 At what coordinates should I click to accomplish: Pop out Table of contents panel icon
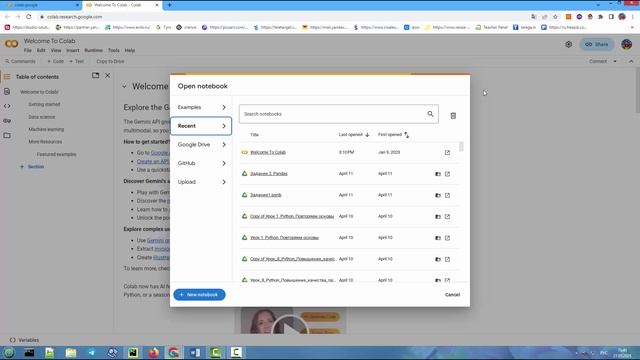96,76
